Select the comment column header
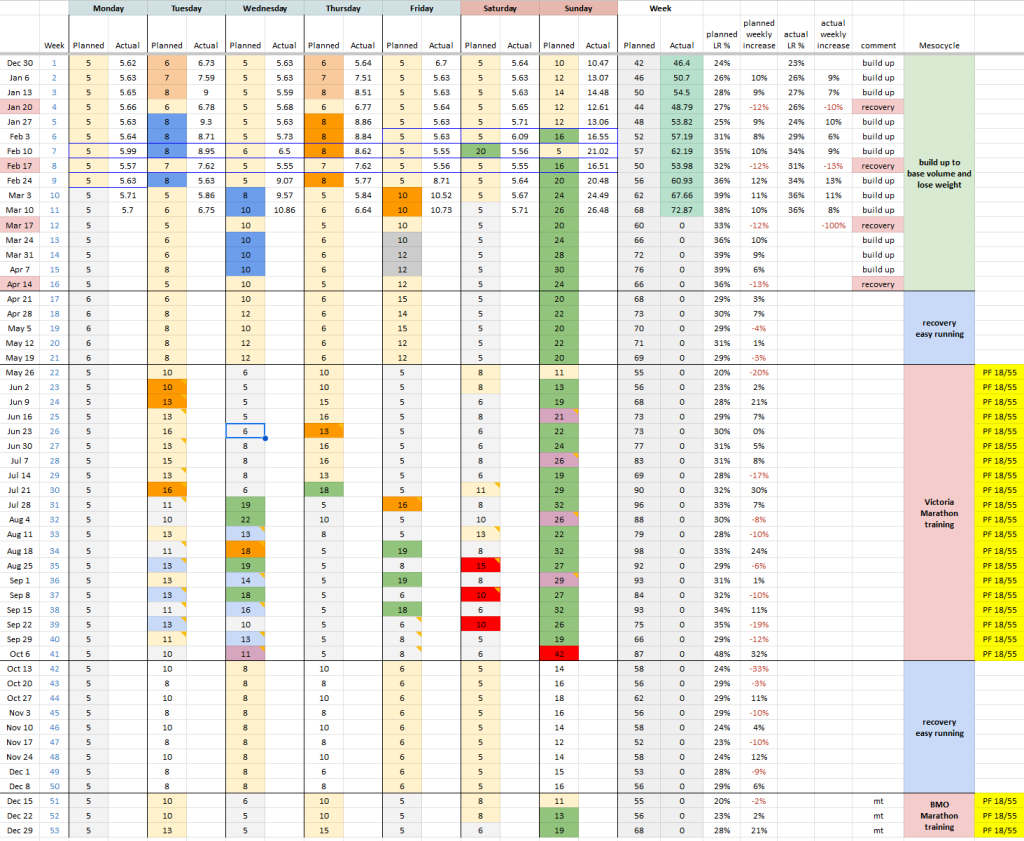Image resolution: width=1024 pixels, height=841 pixels. [x=878, y=45]
